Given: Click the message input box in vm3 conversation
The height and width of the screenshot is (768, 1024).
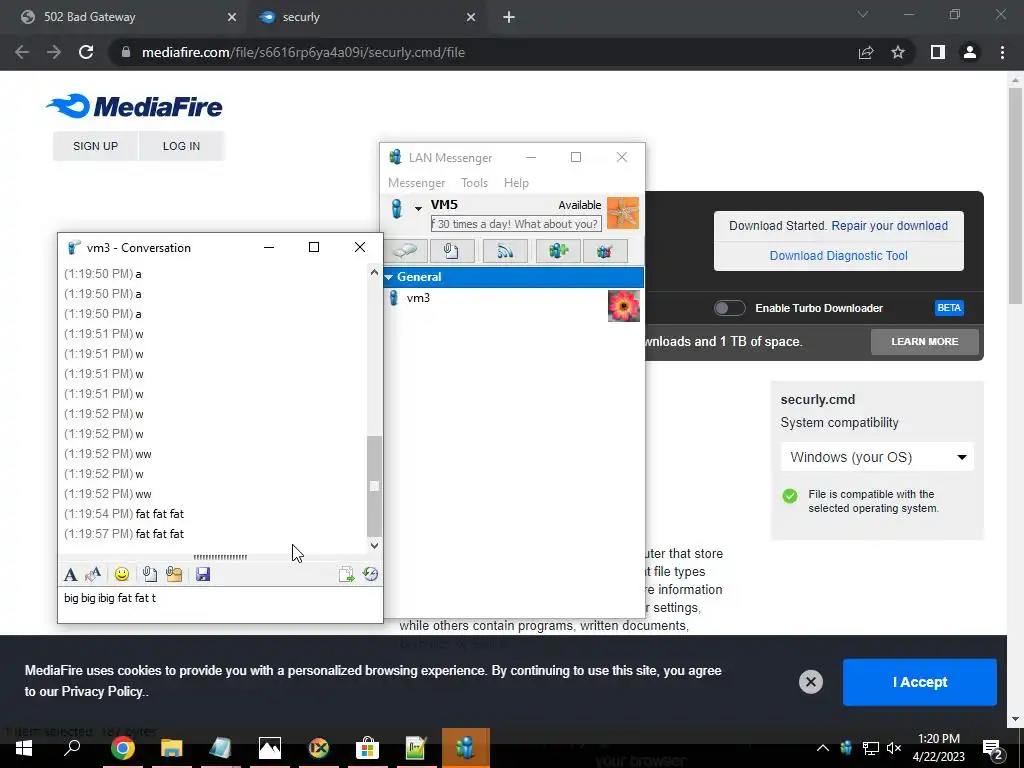Looking at the screenshot, I should click(220, 604).
